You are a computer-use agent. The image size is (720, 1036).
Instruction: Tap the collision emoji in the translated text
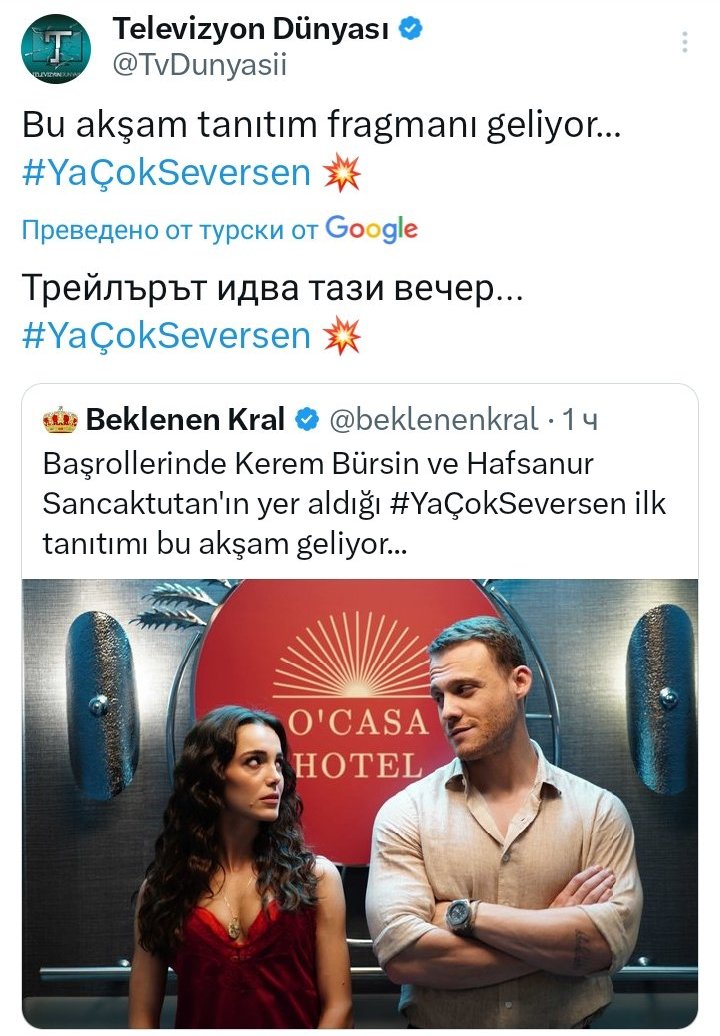click(342, 336)
